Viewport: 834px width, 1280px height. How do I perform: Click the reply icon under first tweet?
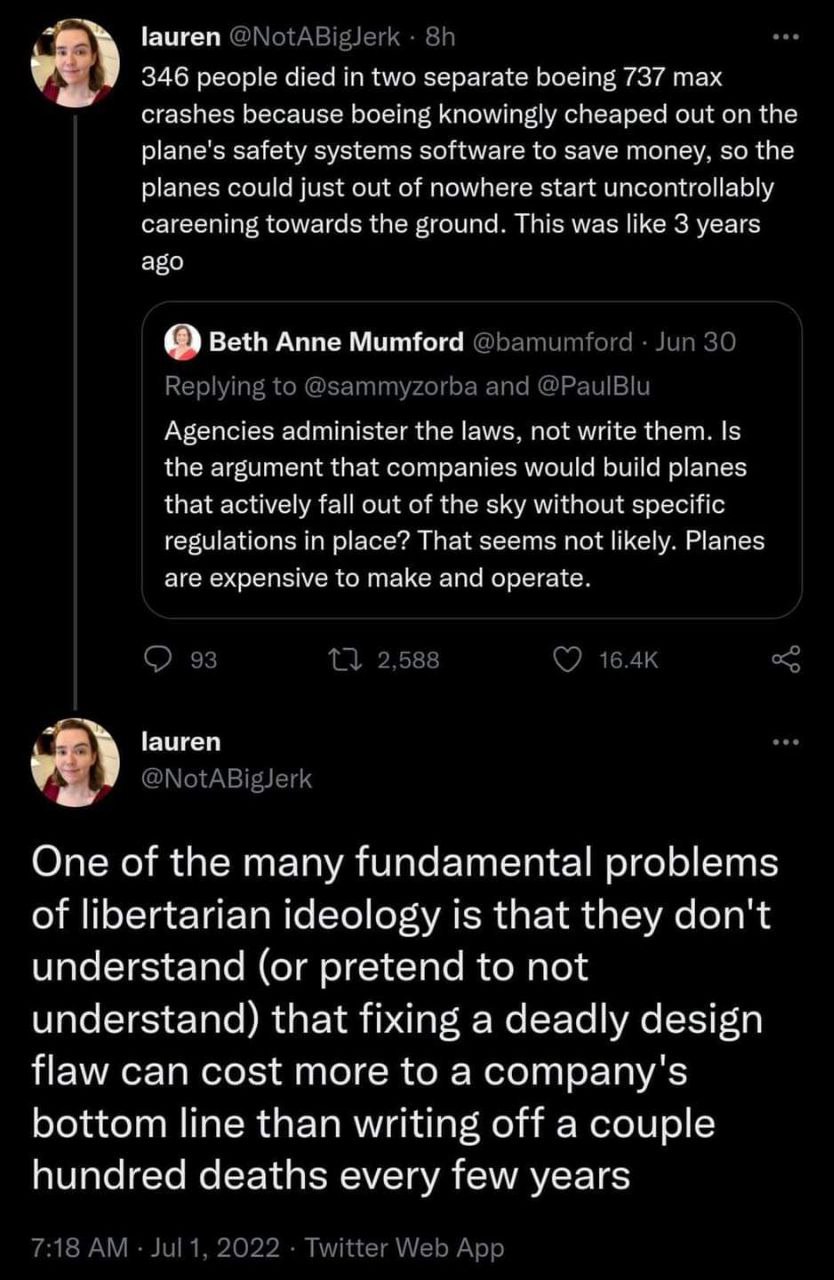click(159, 658)
